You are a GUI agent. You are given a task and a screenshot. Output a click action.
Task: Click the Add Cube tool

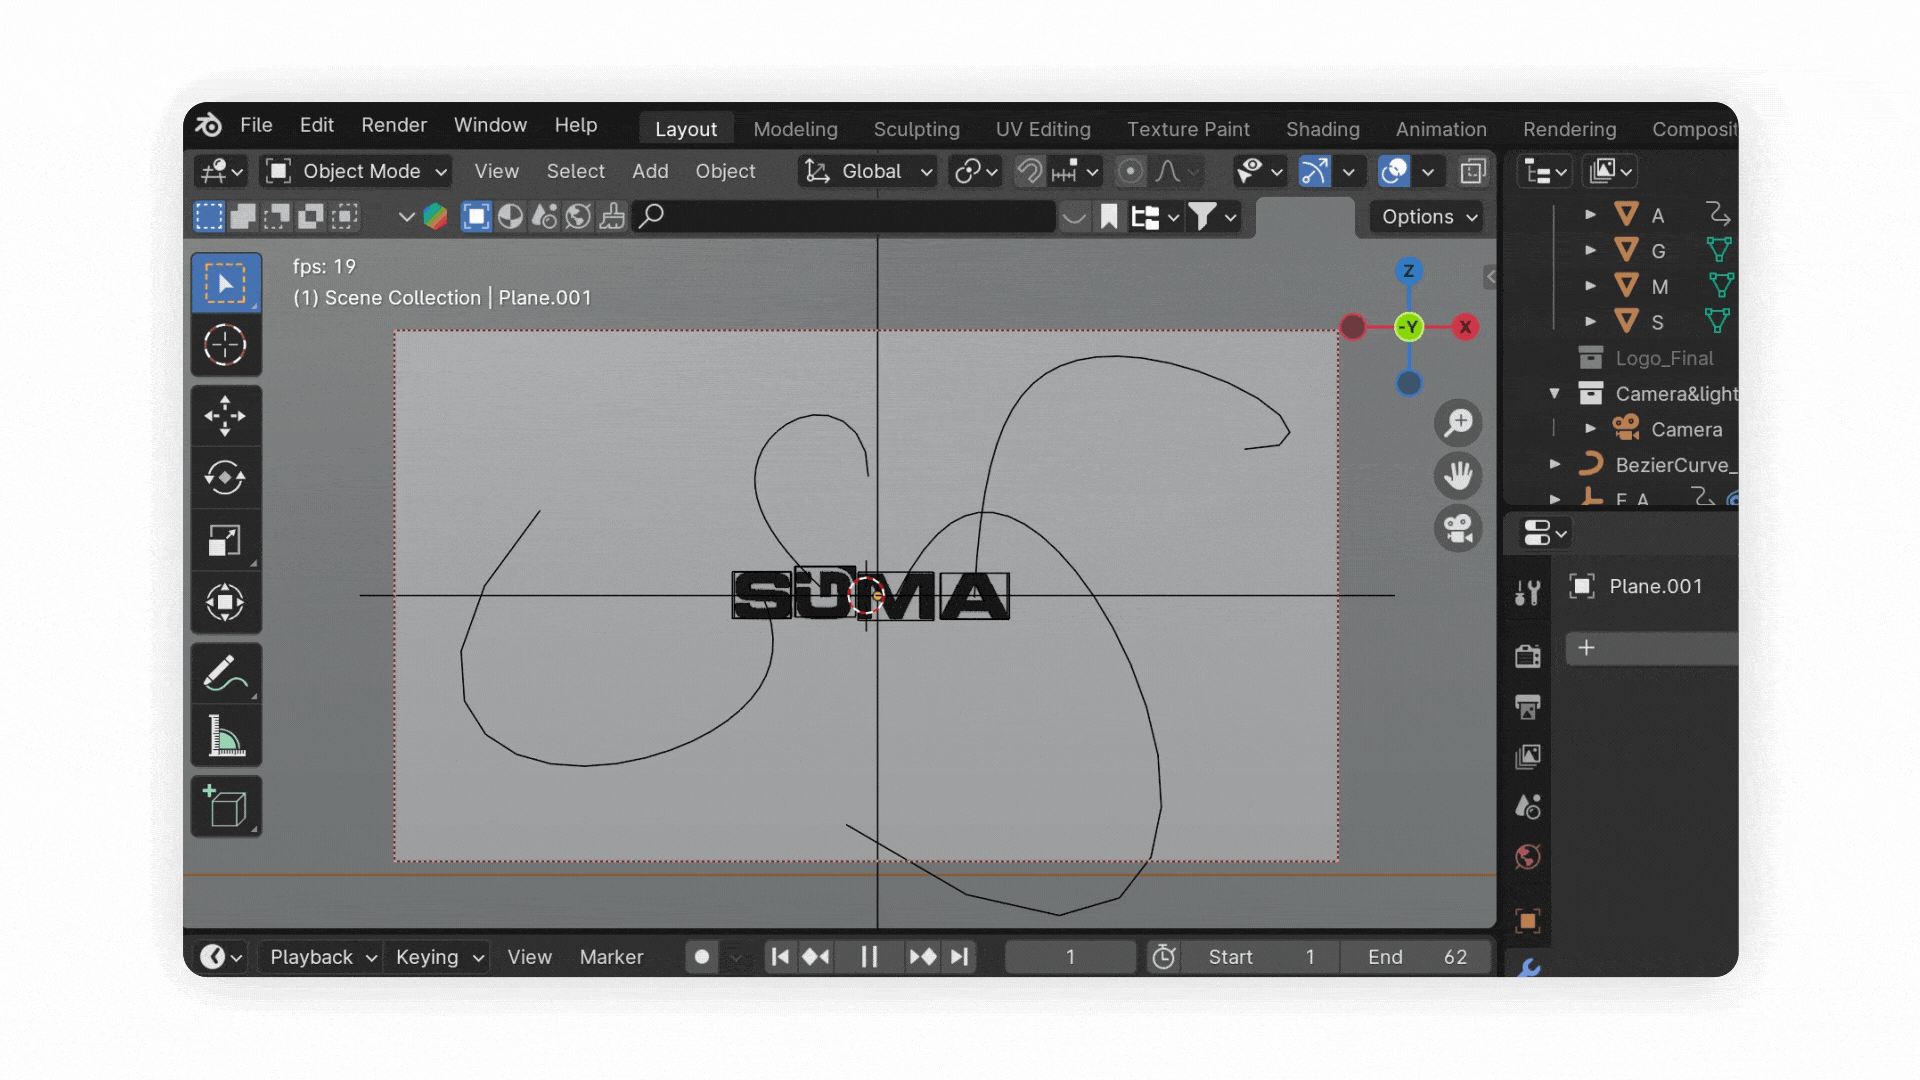(225, 807)
